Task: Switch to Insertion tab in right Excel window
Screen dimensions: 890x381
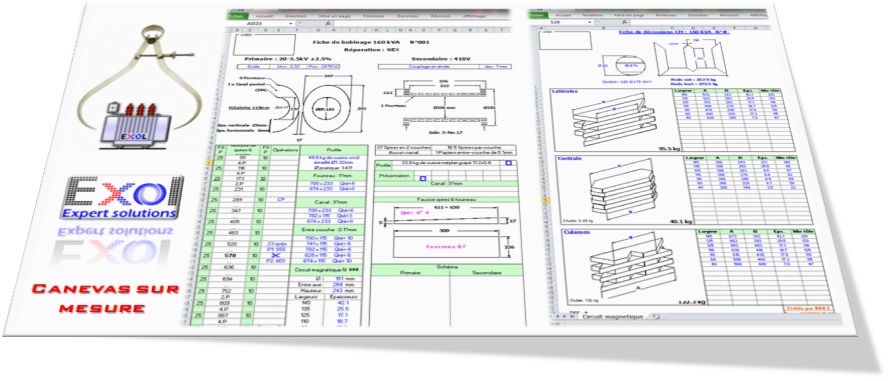Action: pyautogui.click(x=593, y=15)
